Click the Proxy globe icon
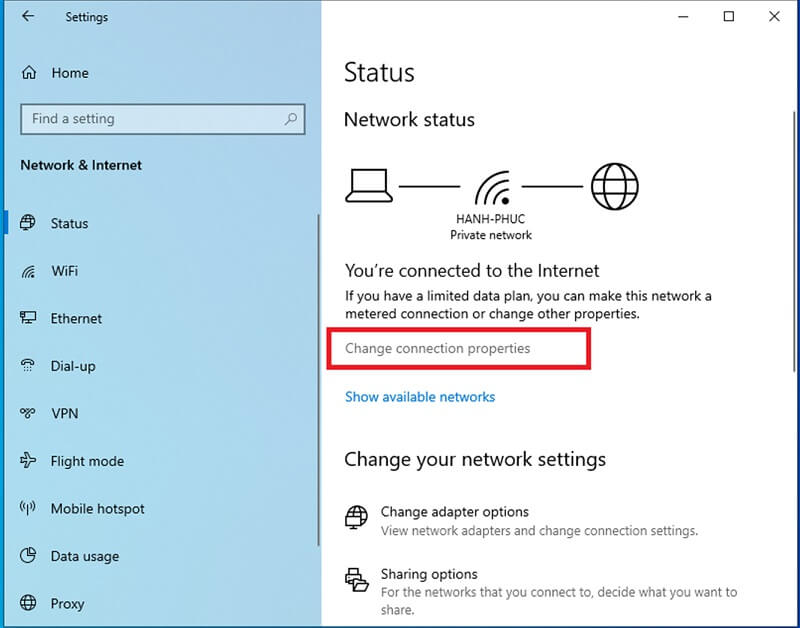This screenshot has width=800, height=628. 29,603
